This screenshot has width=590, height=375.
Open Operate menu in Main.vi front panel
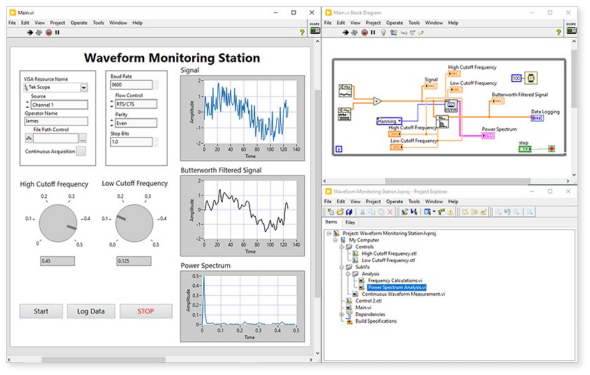(79, 23)
